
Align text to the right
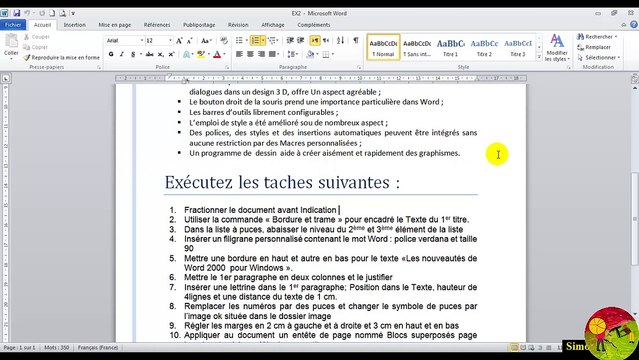pos(261,54)
